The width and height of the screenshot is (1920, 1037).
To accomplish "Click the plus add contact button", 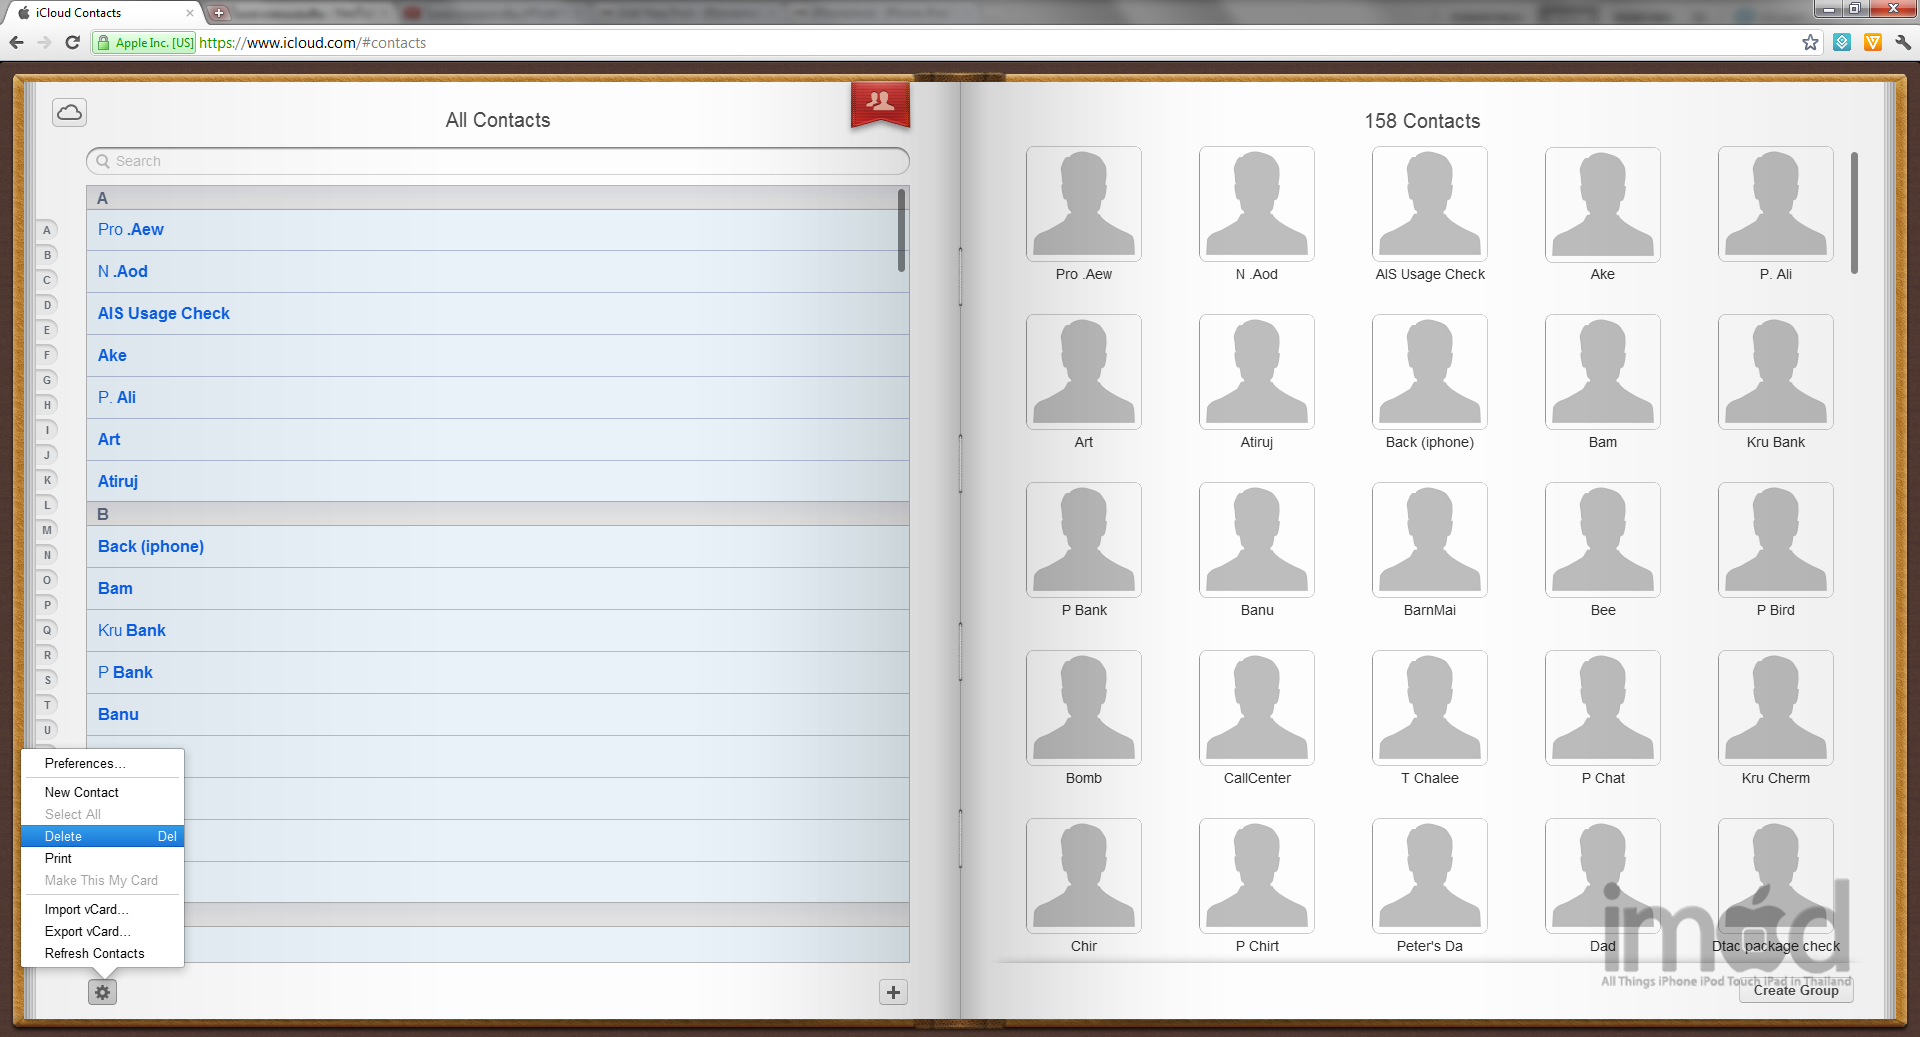I will 893,992.
